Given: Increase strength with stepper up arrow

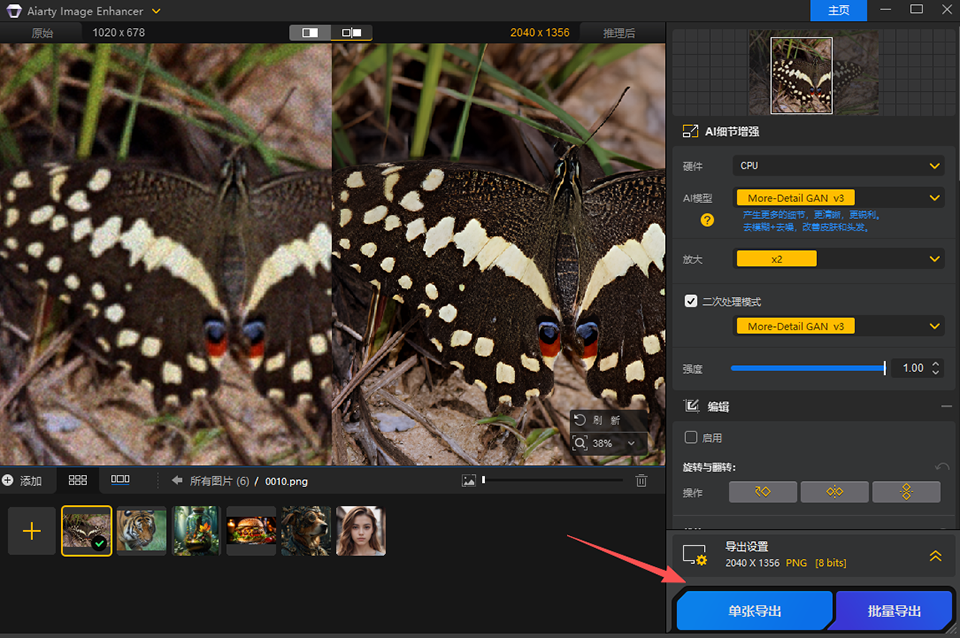Looking at the screenshot, I should point(936,364).
